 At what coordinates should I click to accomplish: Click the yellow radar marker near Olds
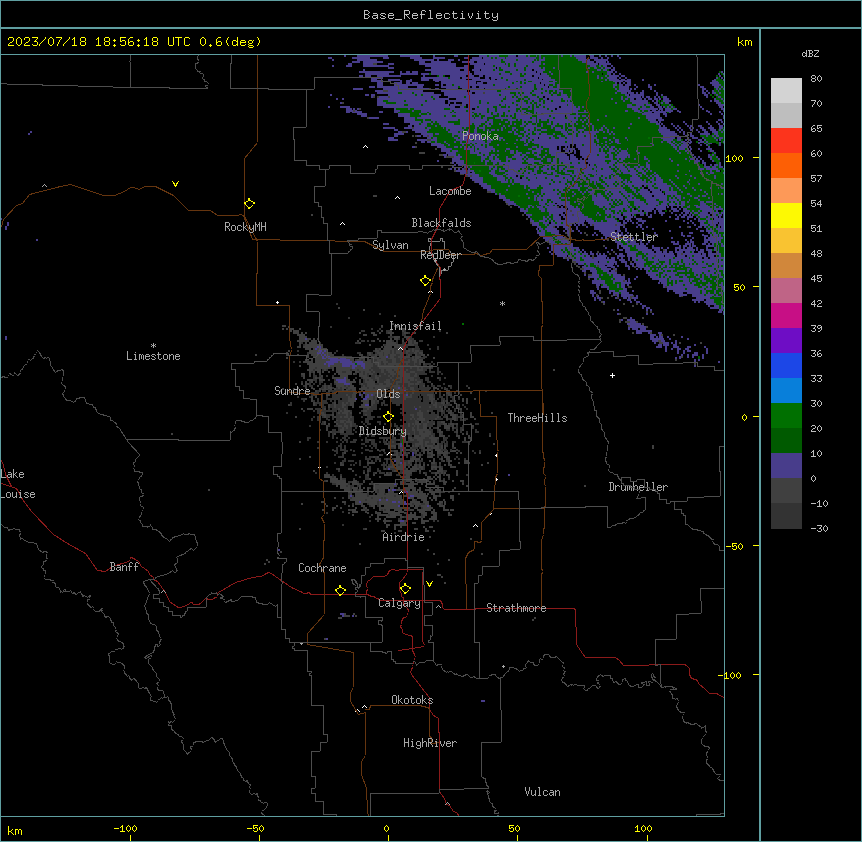388,417
